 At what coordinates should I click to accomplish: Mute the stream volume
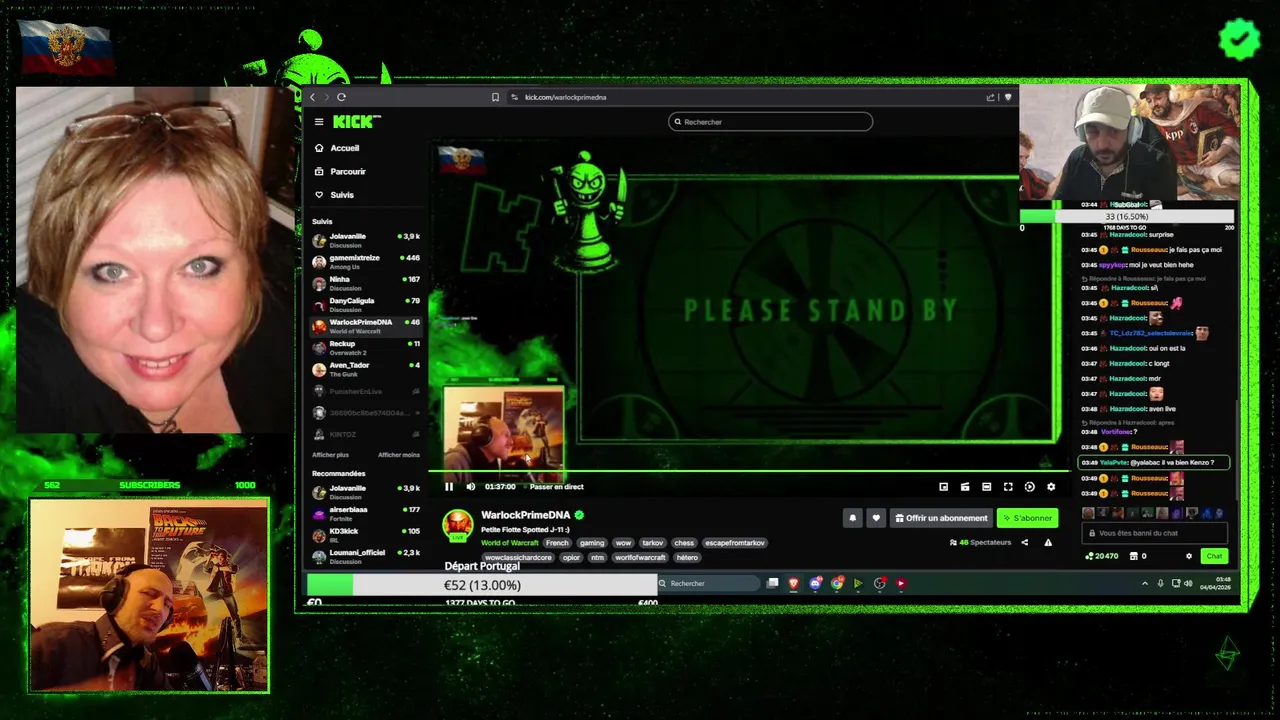pyautogui.click(x=471, y=487)
